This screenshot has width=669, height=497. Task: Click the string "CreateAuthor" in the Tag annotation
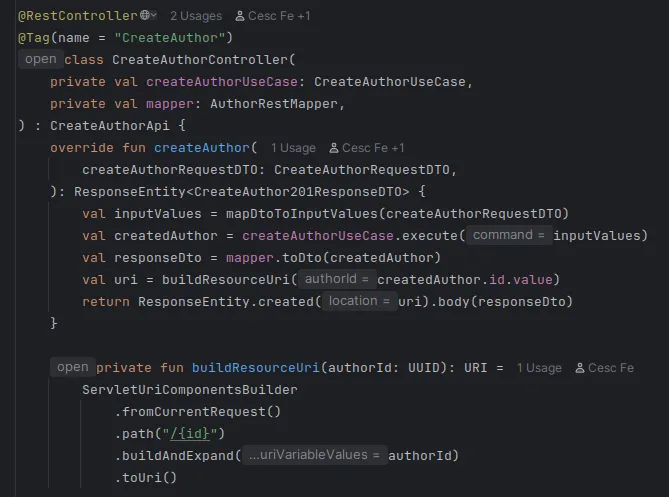pyautogui.click(x=169, y=38)
